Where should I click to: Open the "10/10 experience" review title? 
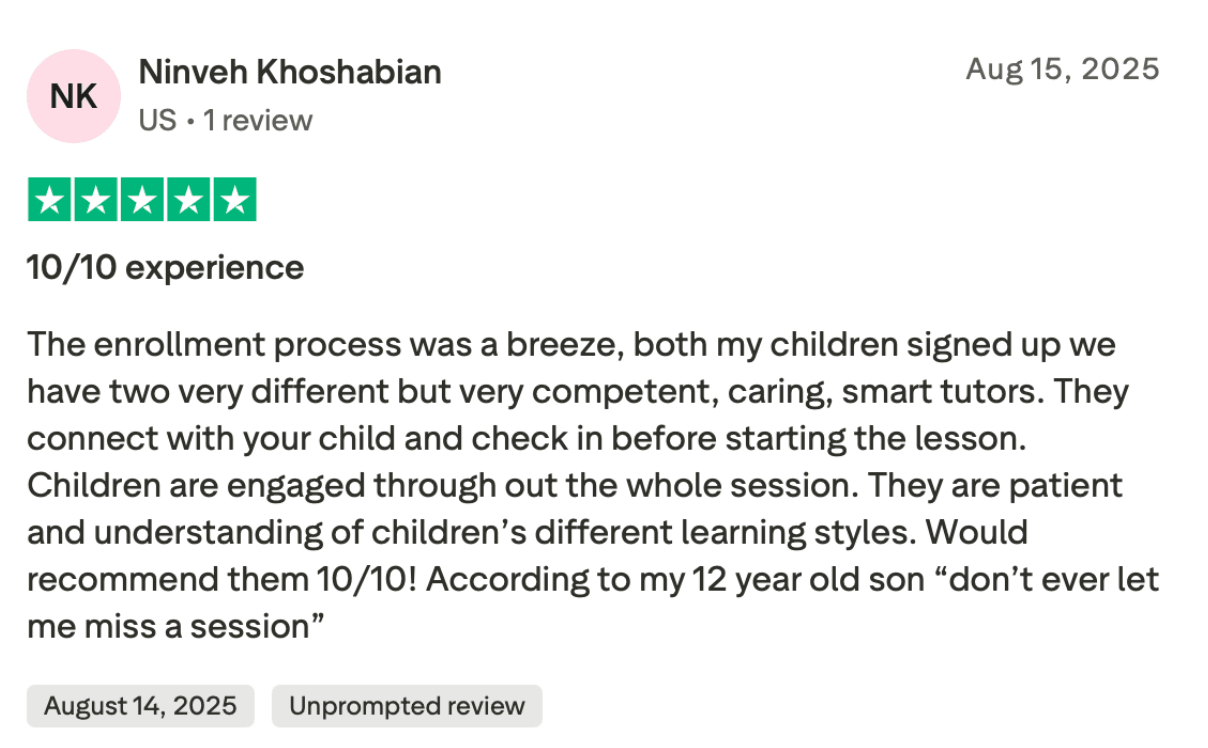click(x=165, y=268)
